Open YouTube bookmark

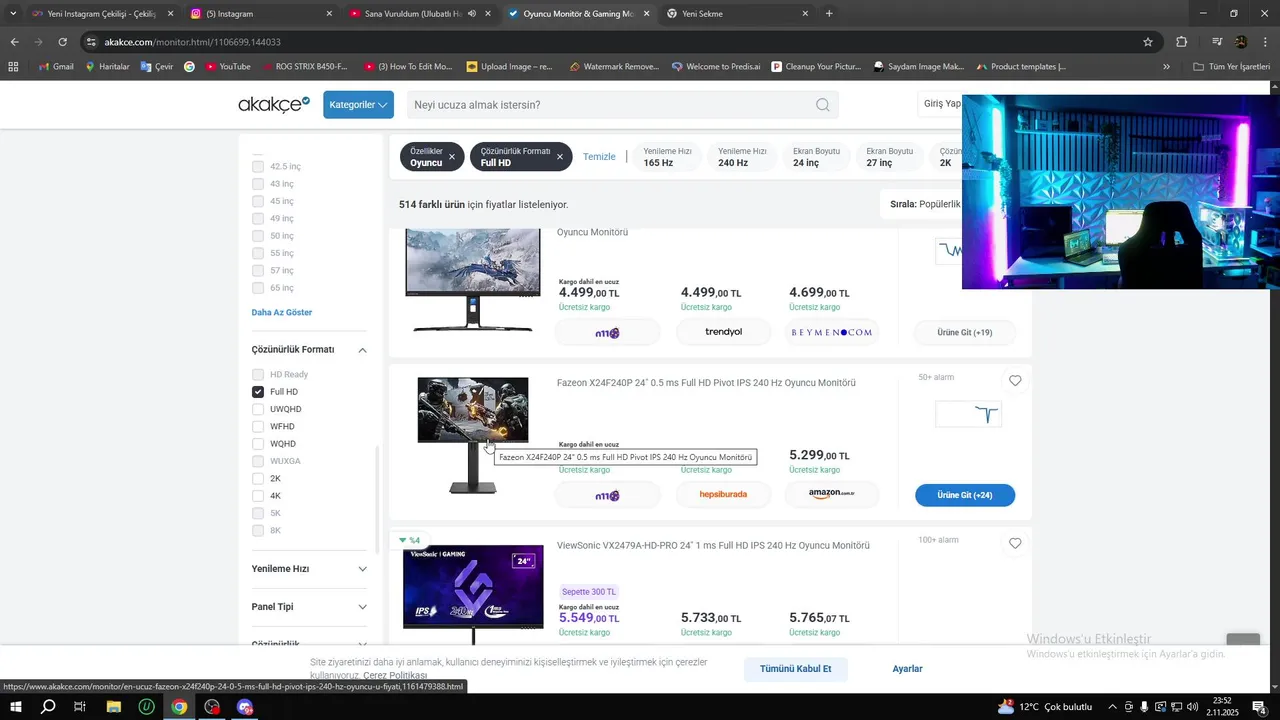(x=228, y=67)
